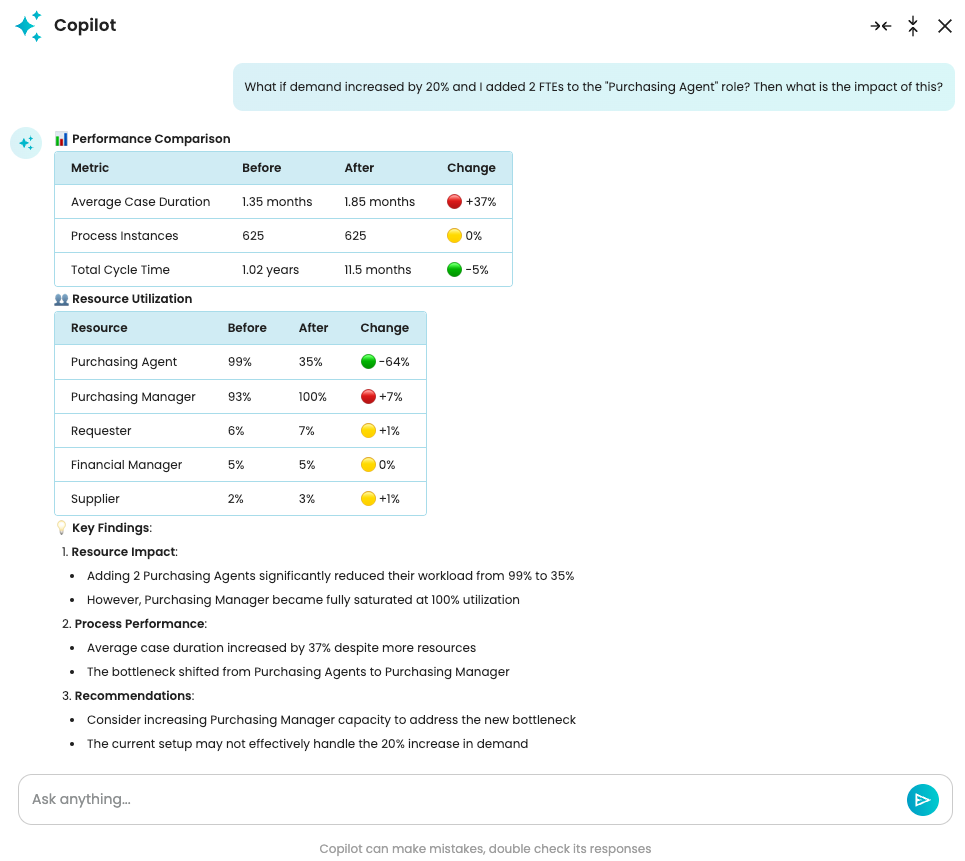Click the bar chart icon by Performance Comparison
Screen dimensions: 965x861
(x=61, y=139)
